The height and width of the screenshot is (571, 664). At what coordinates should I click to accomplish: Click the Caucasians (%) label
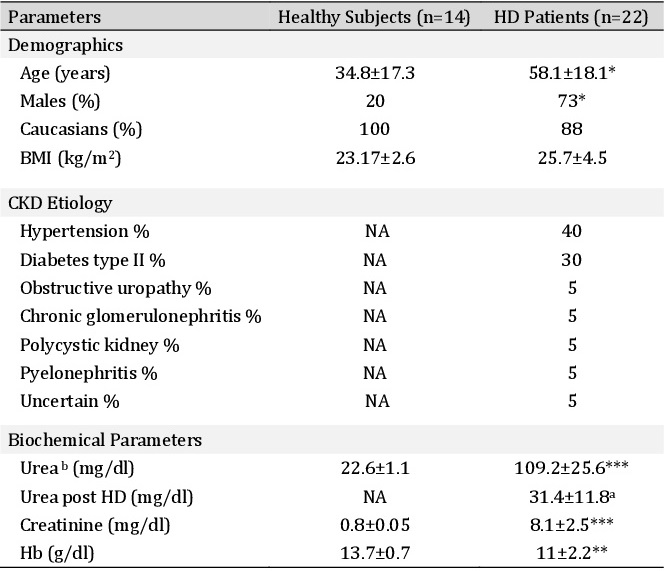pyautogui.click(x=81, y=129)
